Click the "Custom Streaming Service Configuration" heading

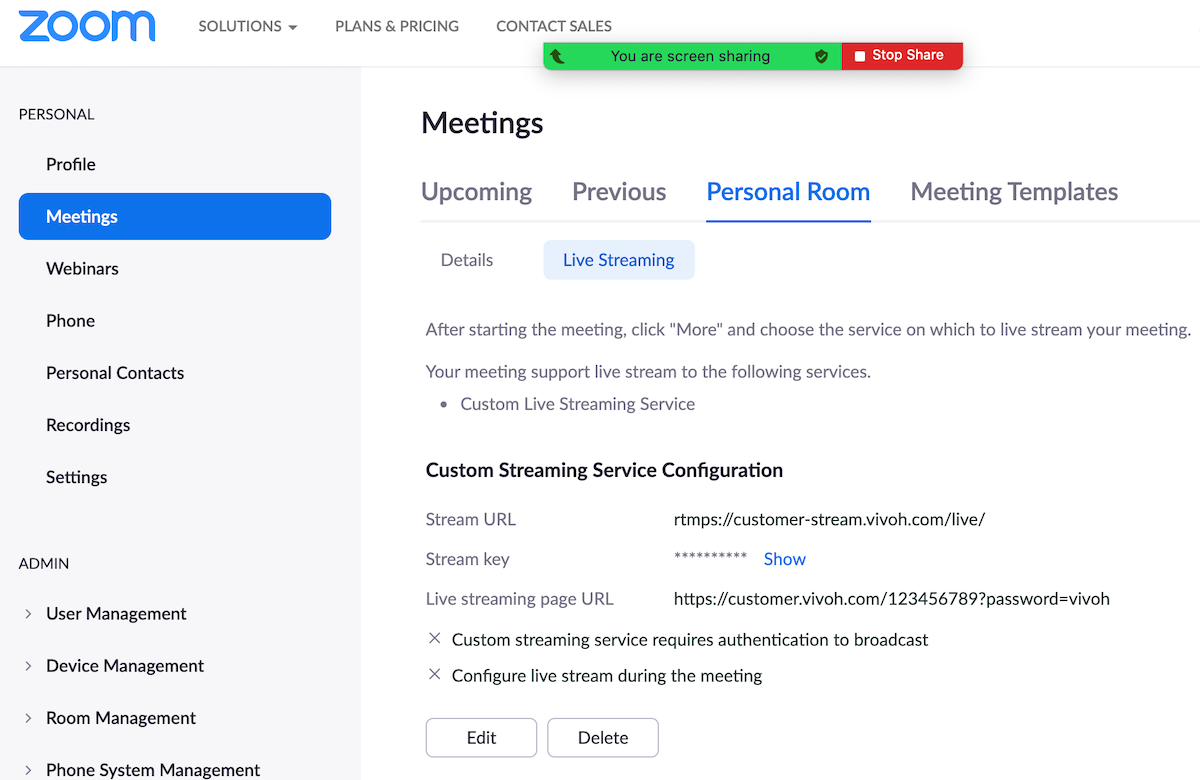tap(604, 470)
